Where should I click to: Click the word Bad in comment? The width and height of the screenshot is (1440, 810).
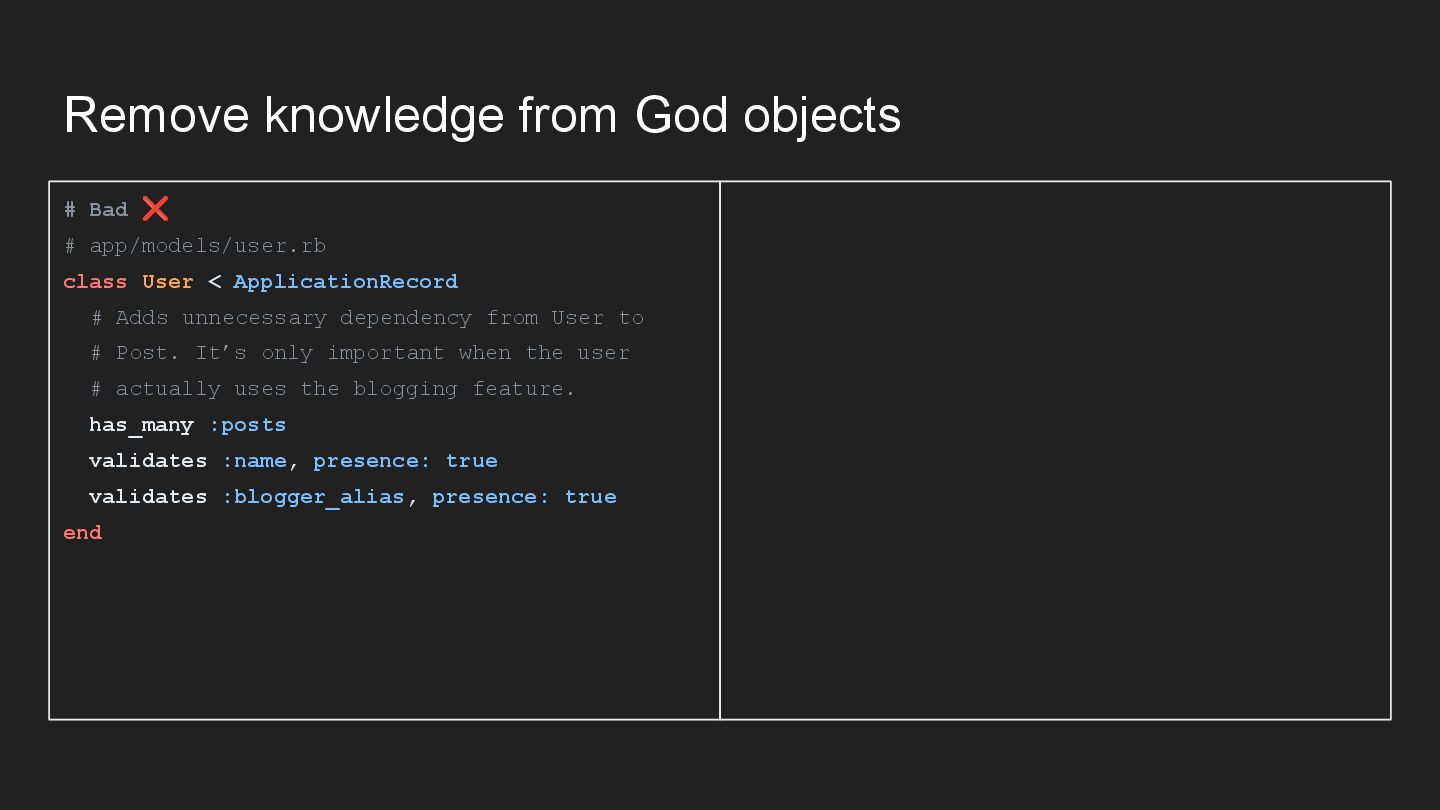pos(108,210)
